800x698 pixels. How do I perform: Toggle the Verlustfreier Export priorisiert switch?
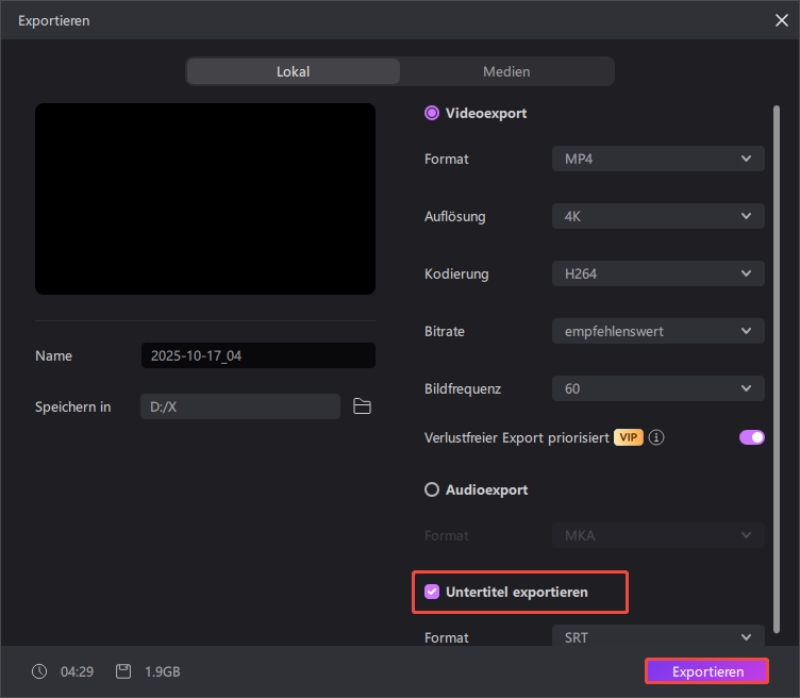click(x=751, y=437)
